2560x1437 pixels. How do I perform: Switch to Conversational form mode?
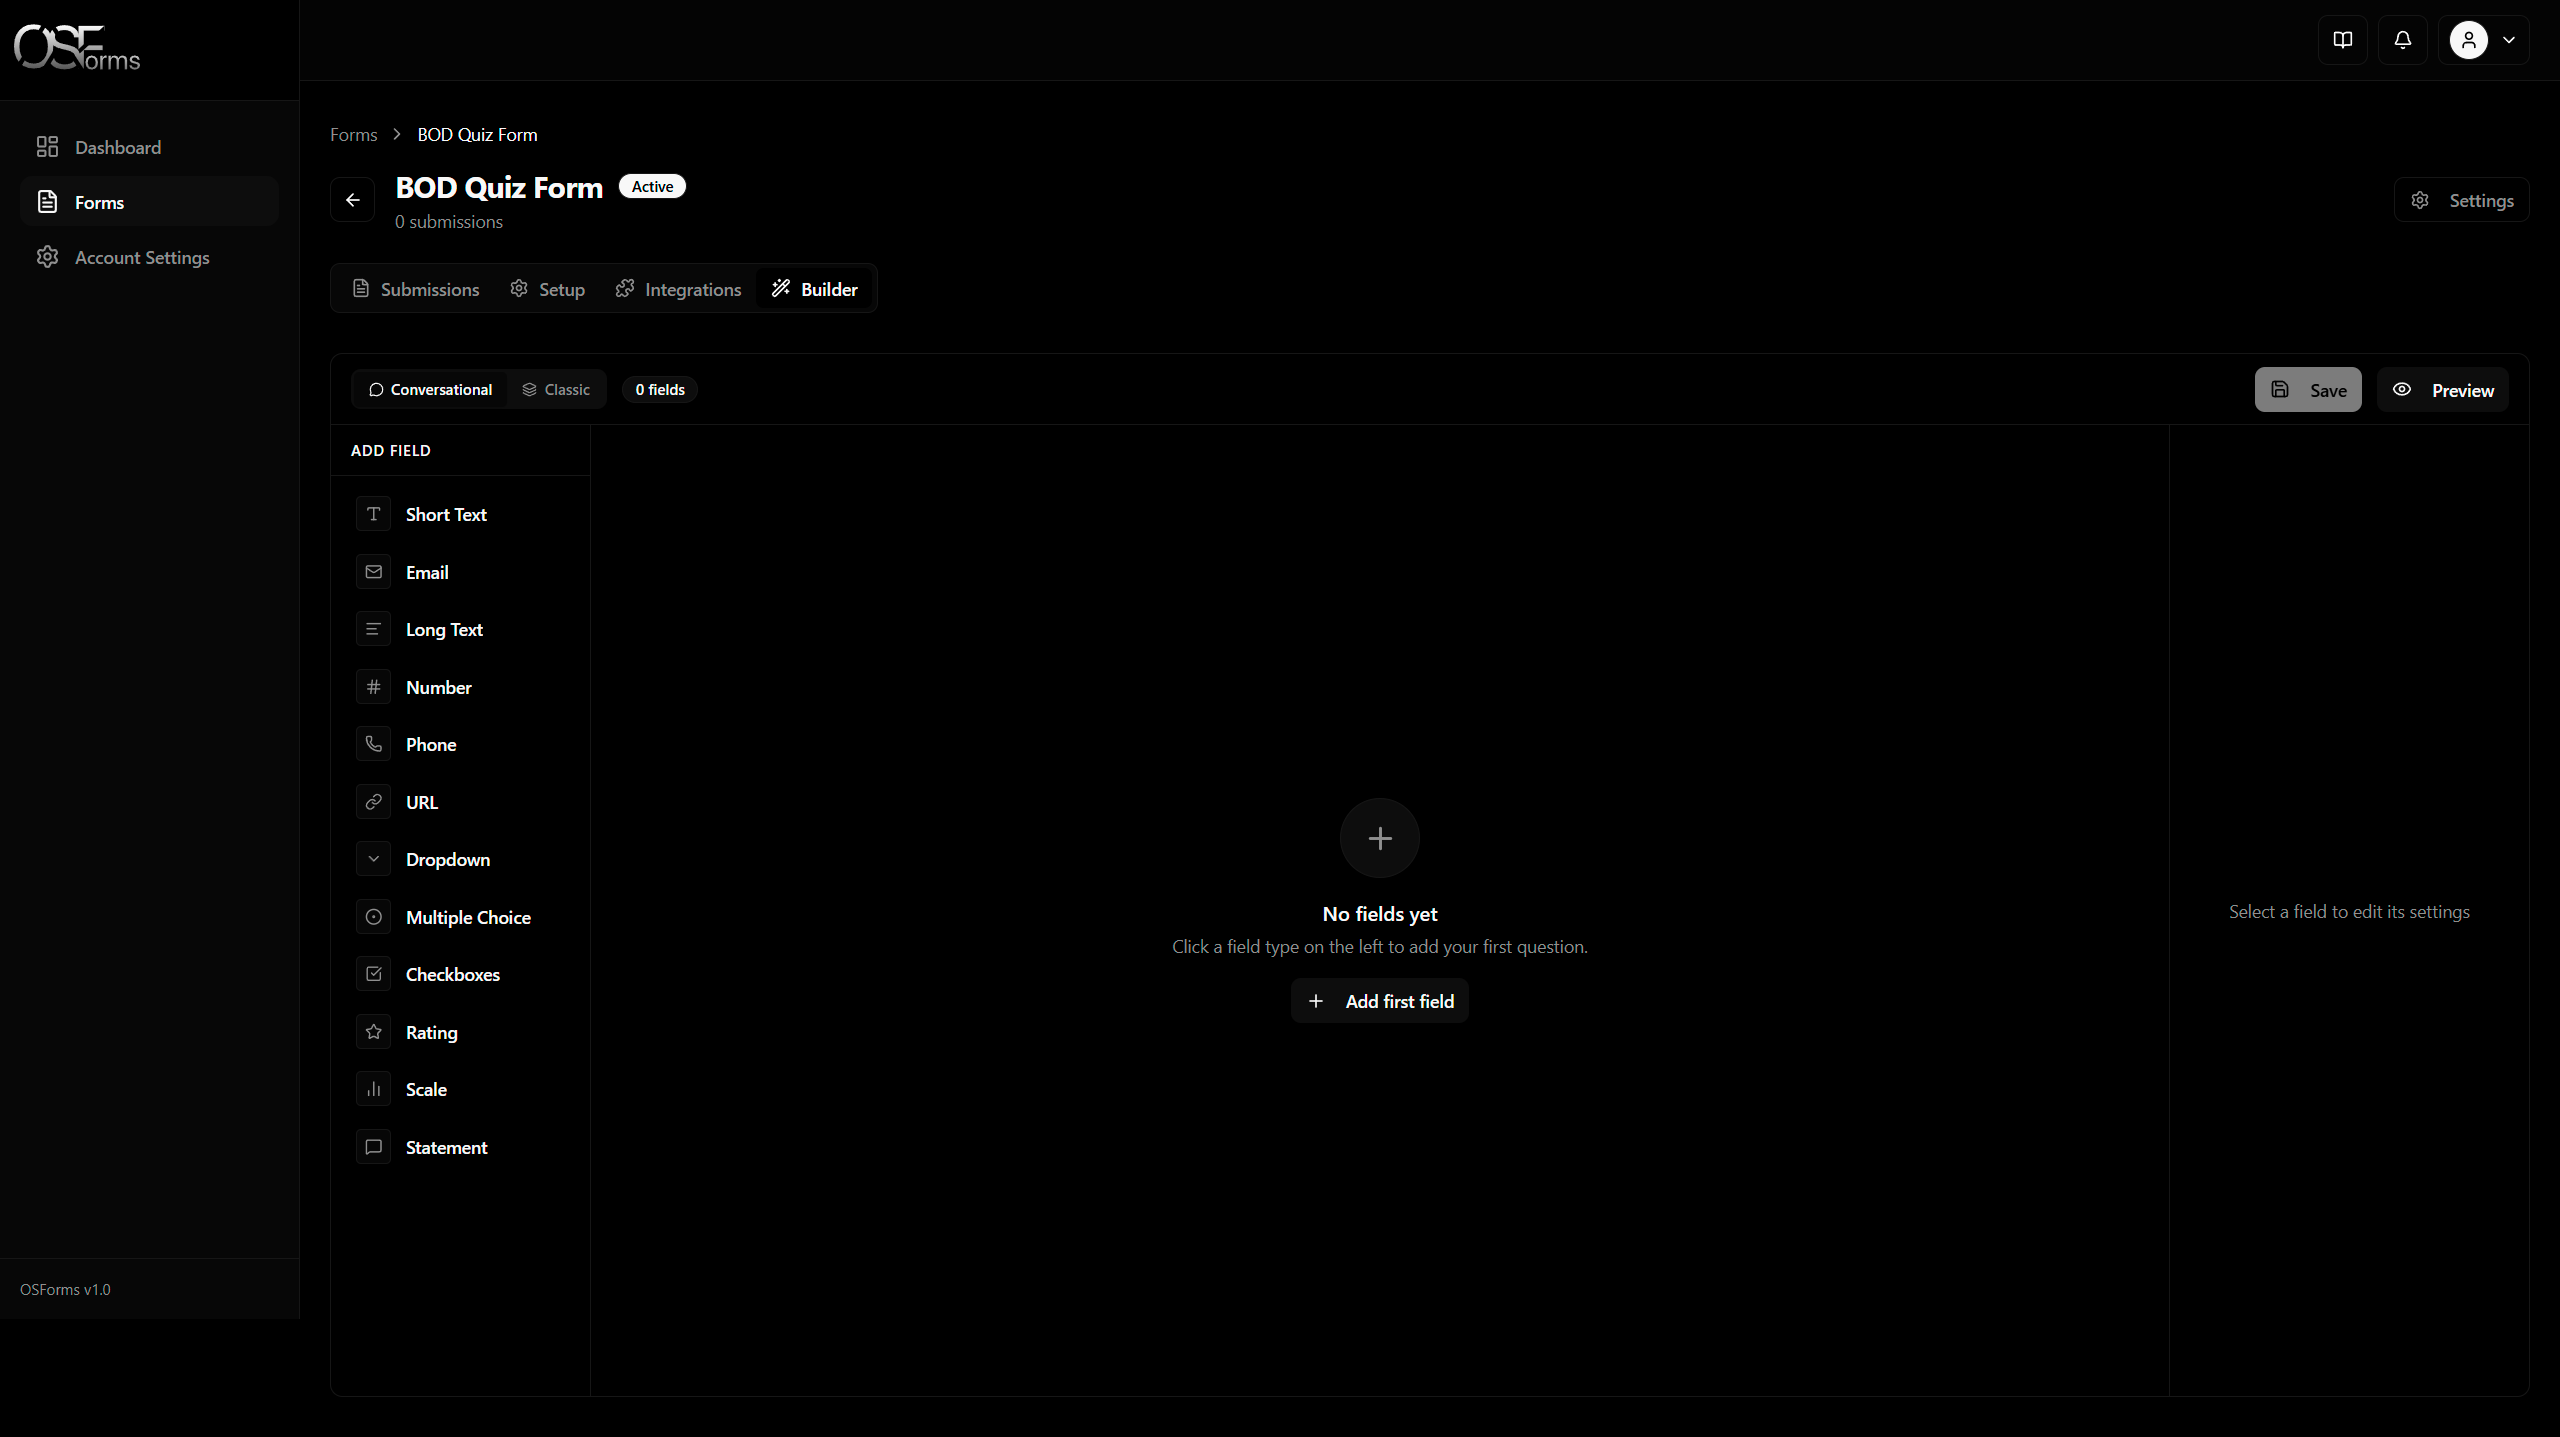[431, 389]
